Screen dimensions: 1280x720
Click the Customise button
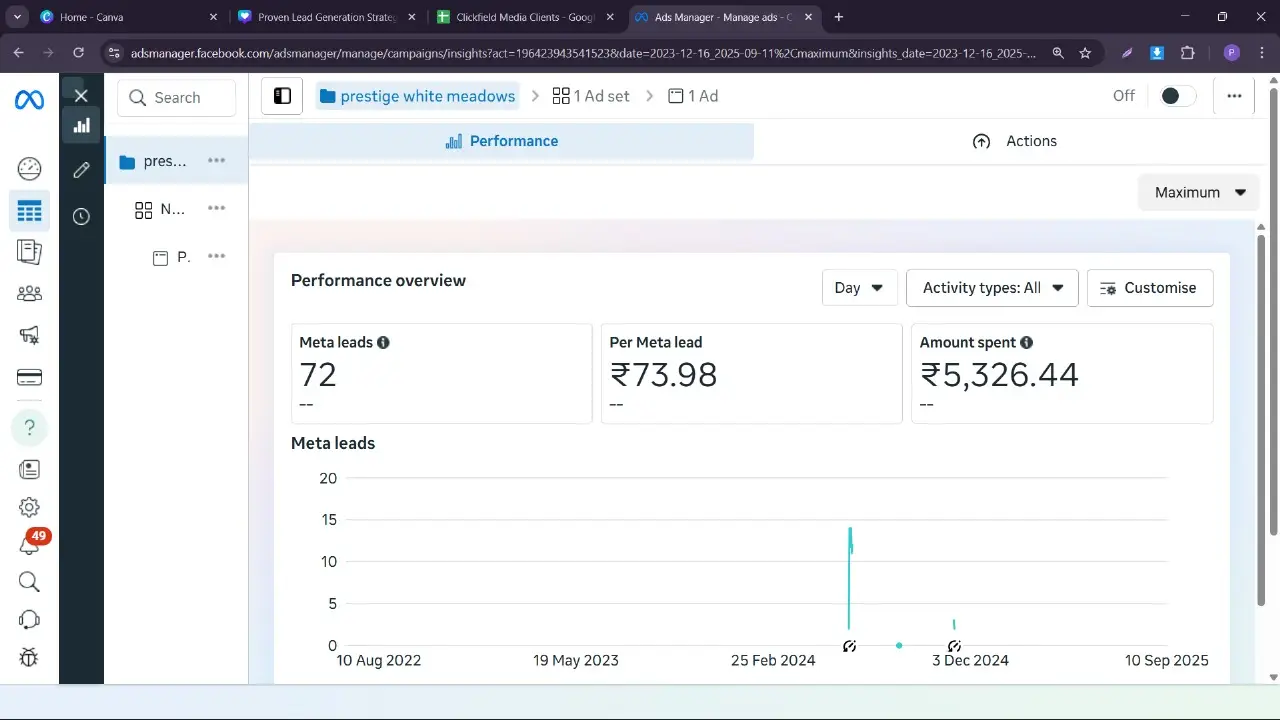pos(1149,288)
